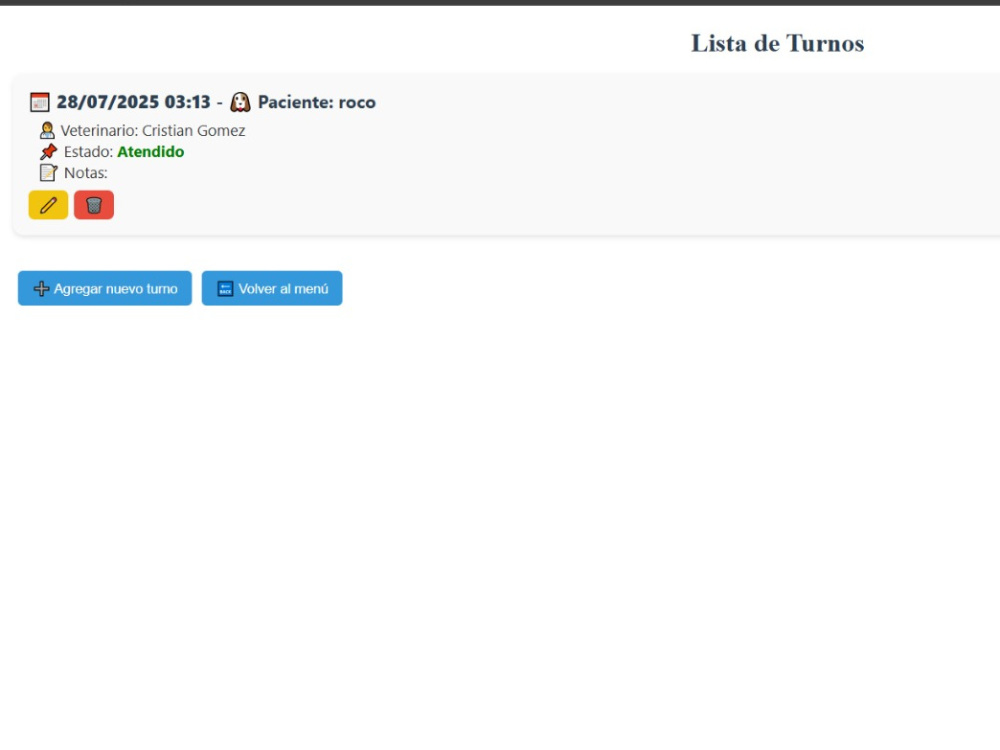Click the notepad icon beside Notas

[48, 173]
